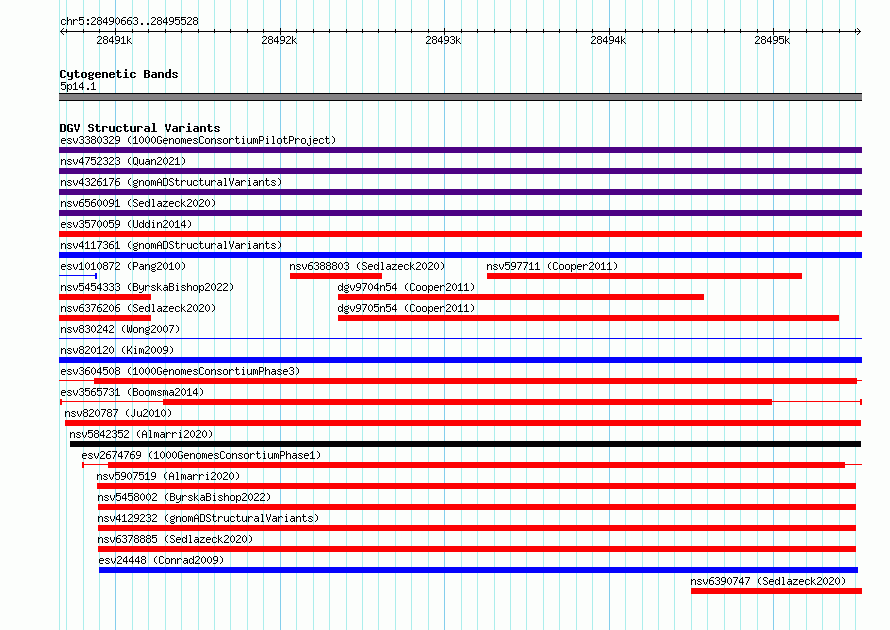Click the Cytogenetic Bands track title

click(119, 74)
